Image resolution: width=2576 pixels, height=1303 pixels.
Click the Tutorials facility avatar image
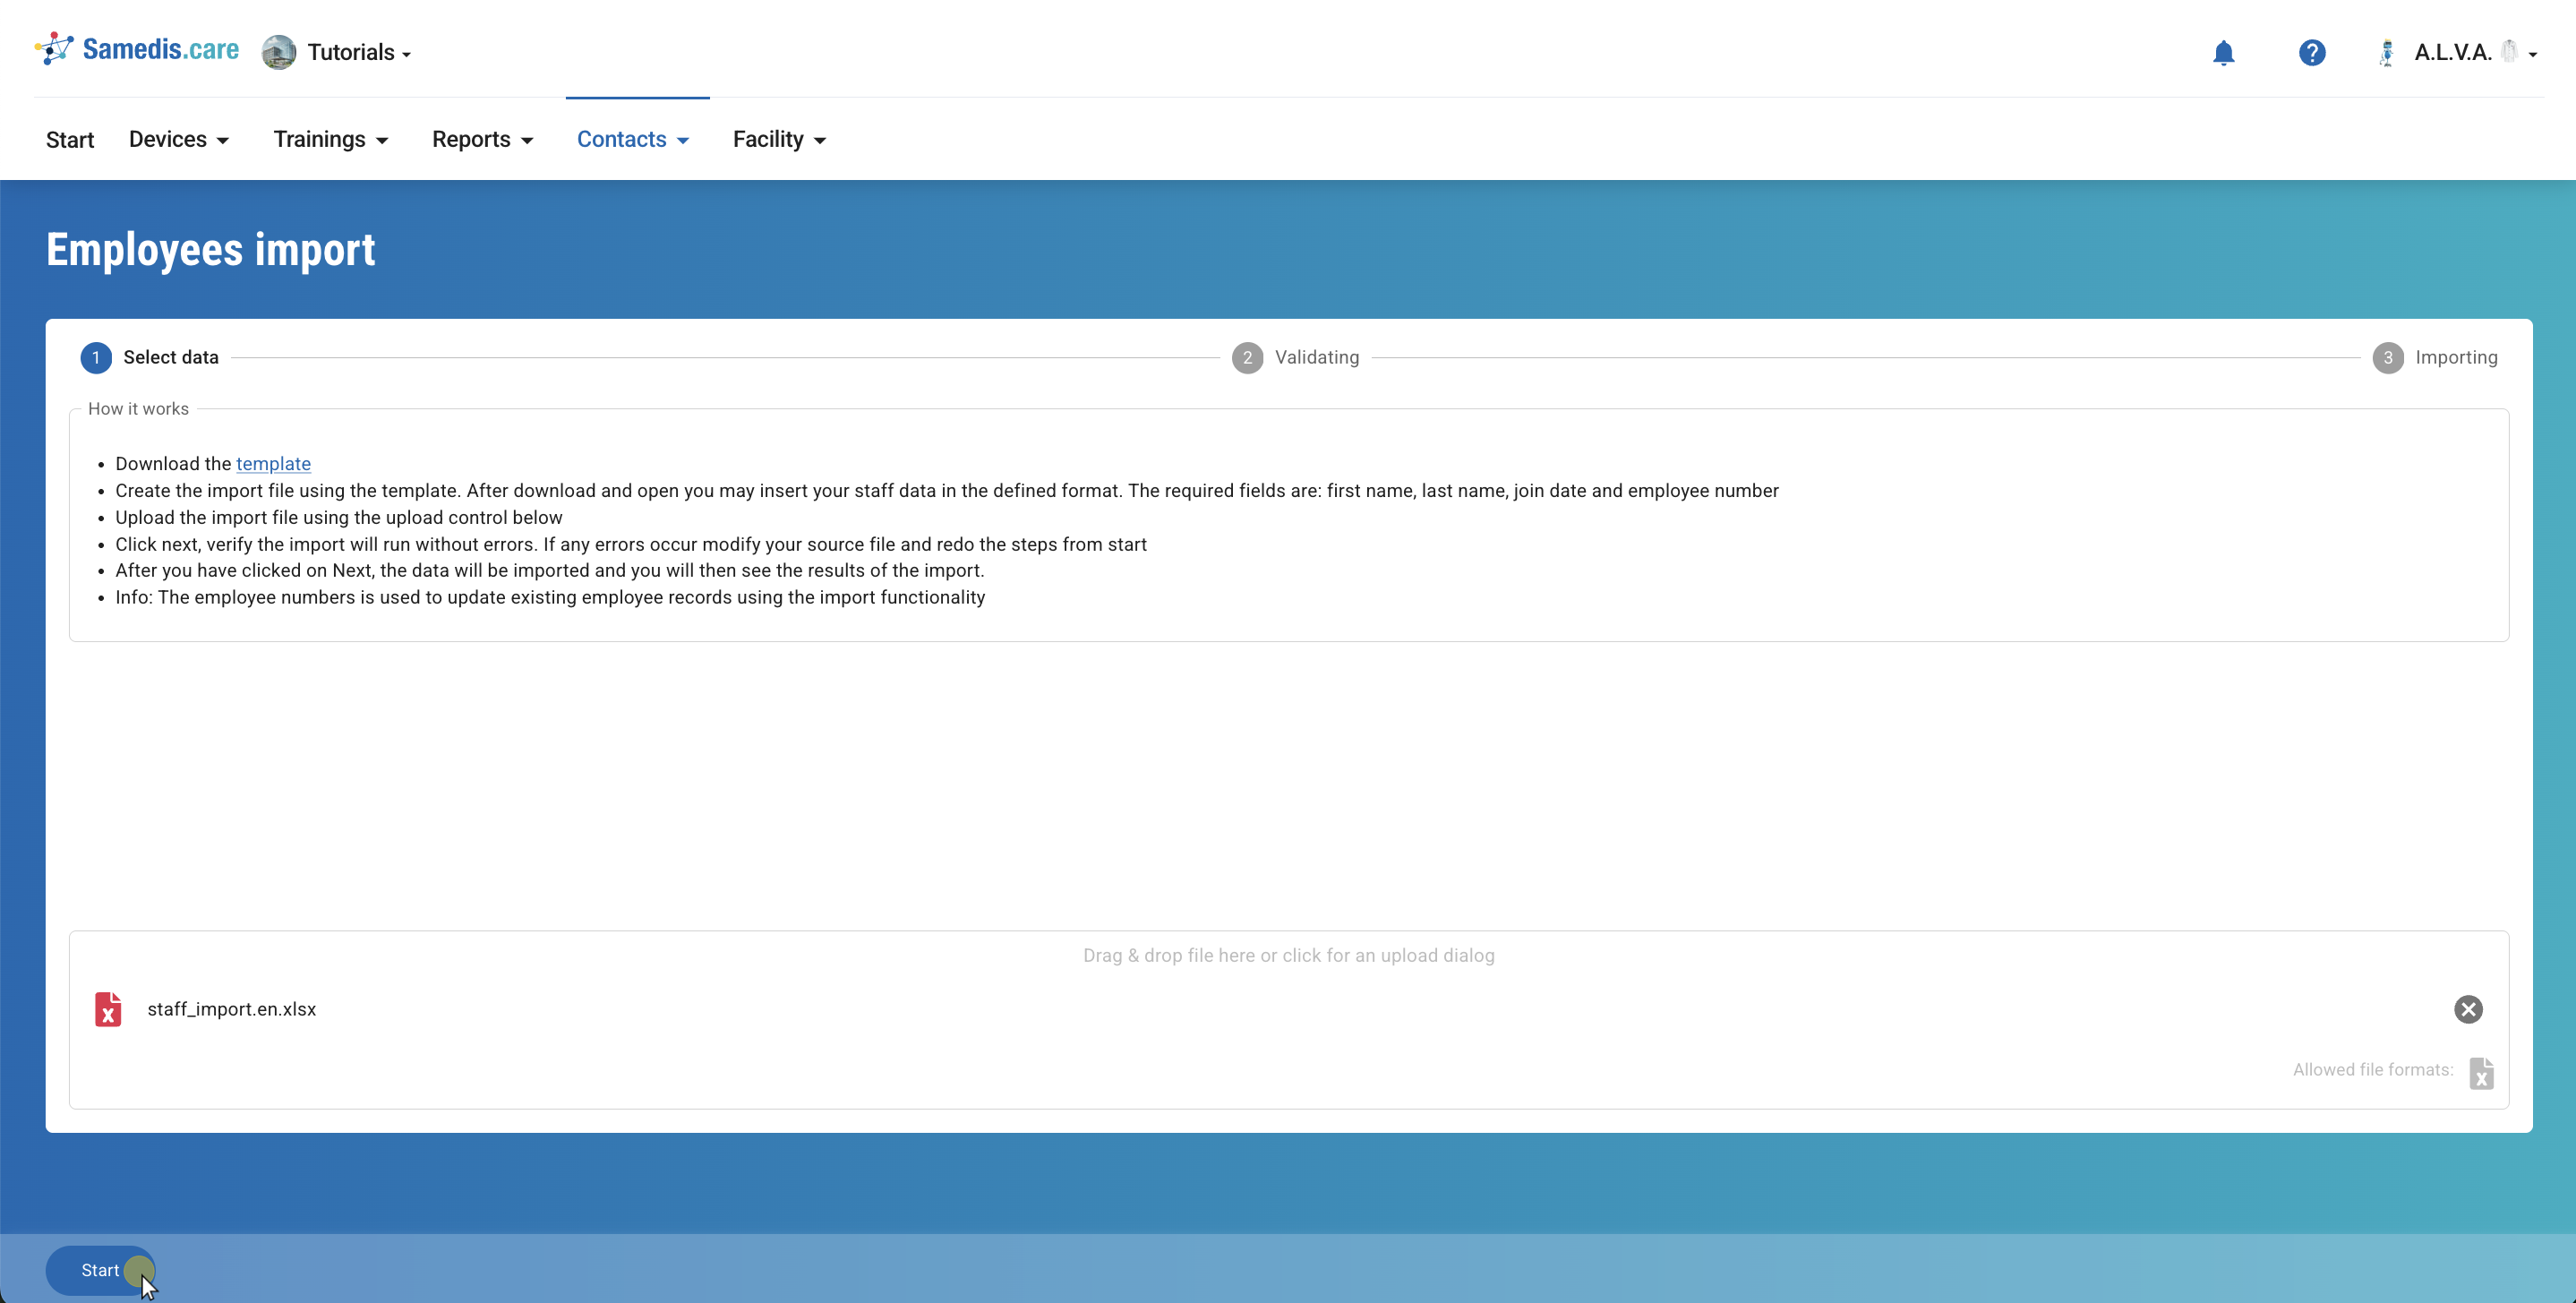click(x=279, y=52)
